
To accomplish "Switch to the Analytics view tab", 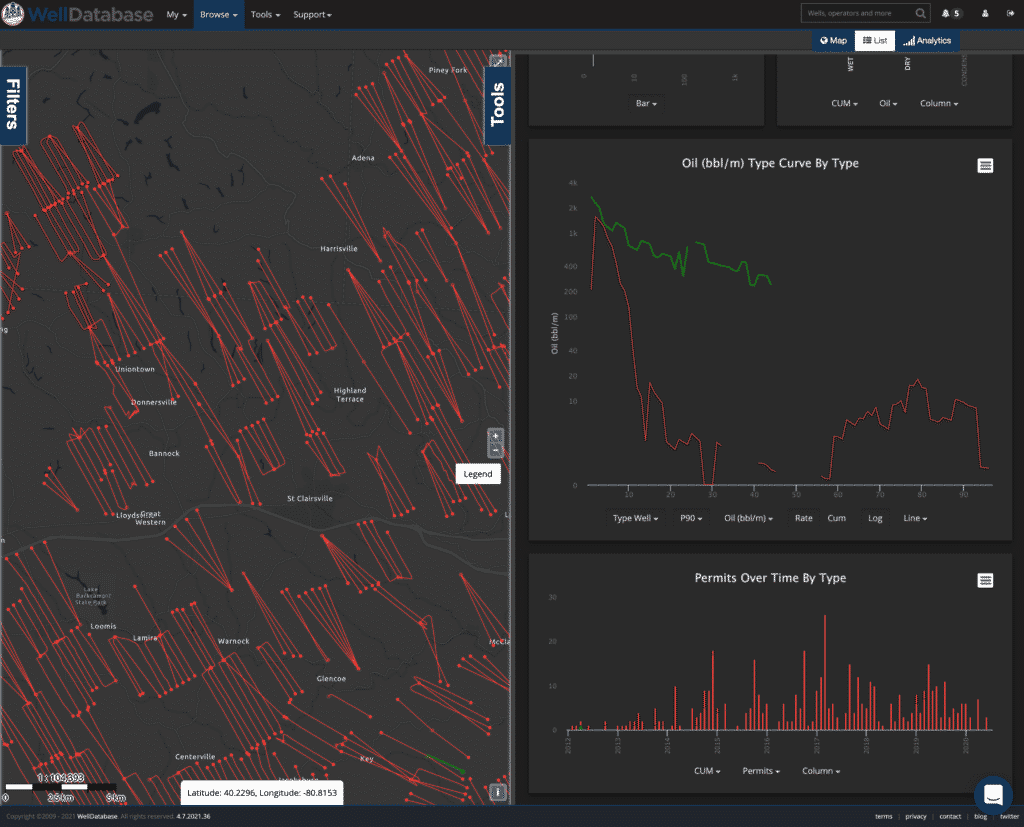I will (927, 41).
